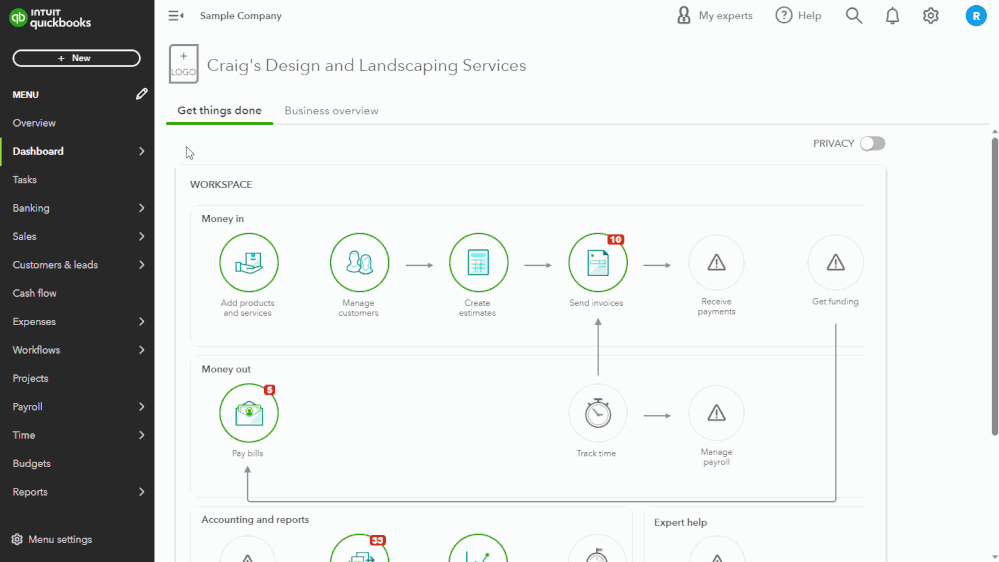The image size is (999, 562).
Task: Open Sales in the sidebar
Action: [x=24, y=236]
